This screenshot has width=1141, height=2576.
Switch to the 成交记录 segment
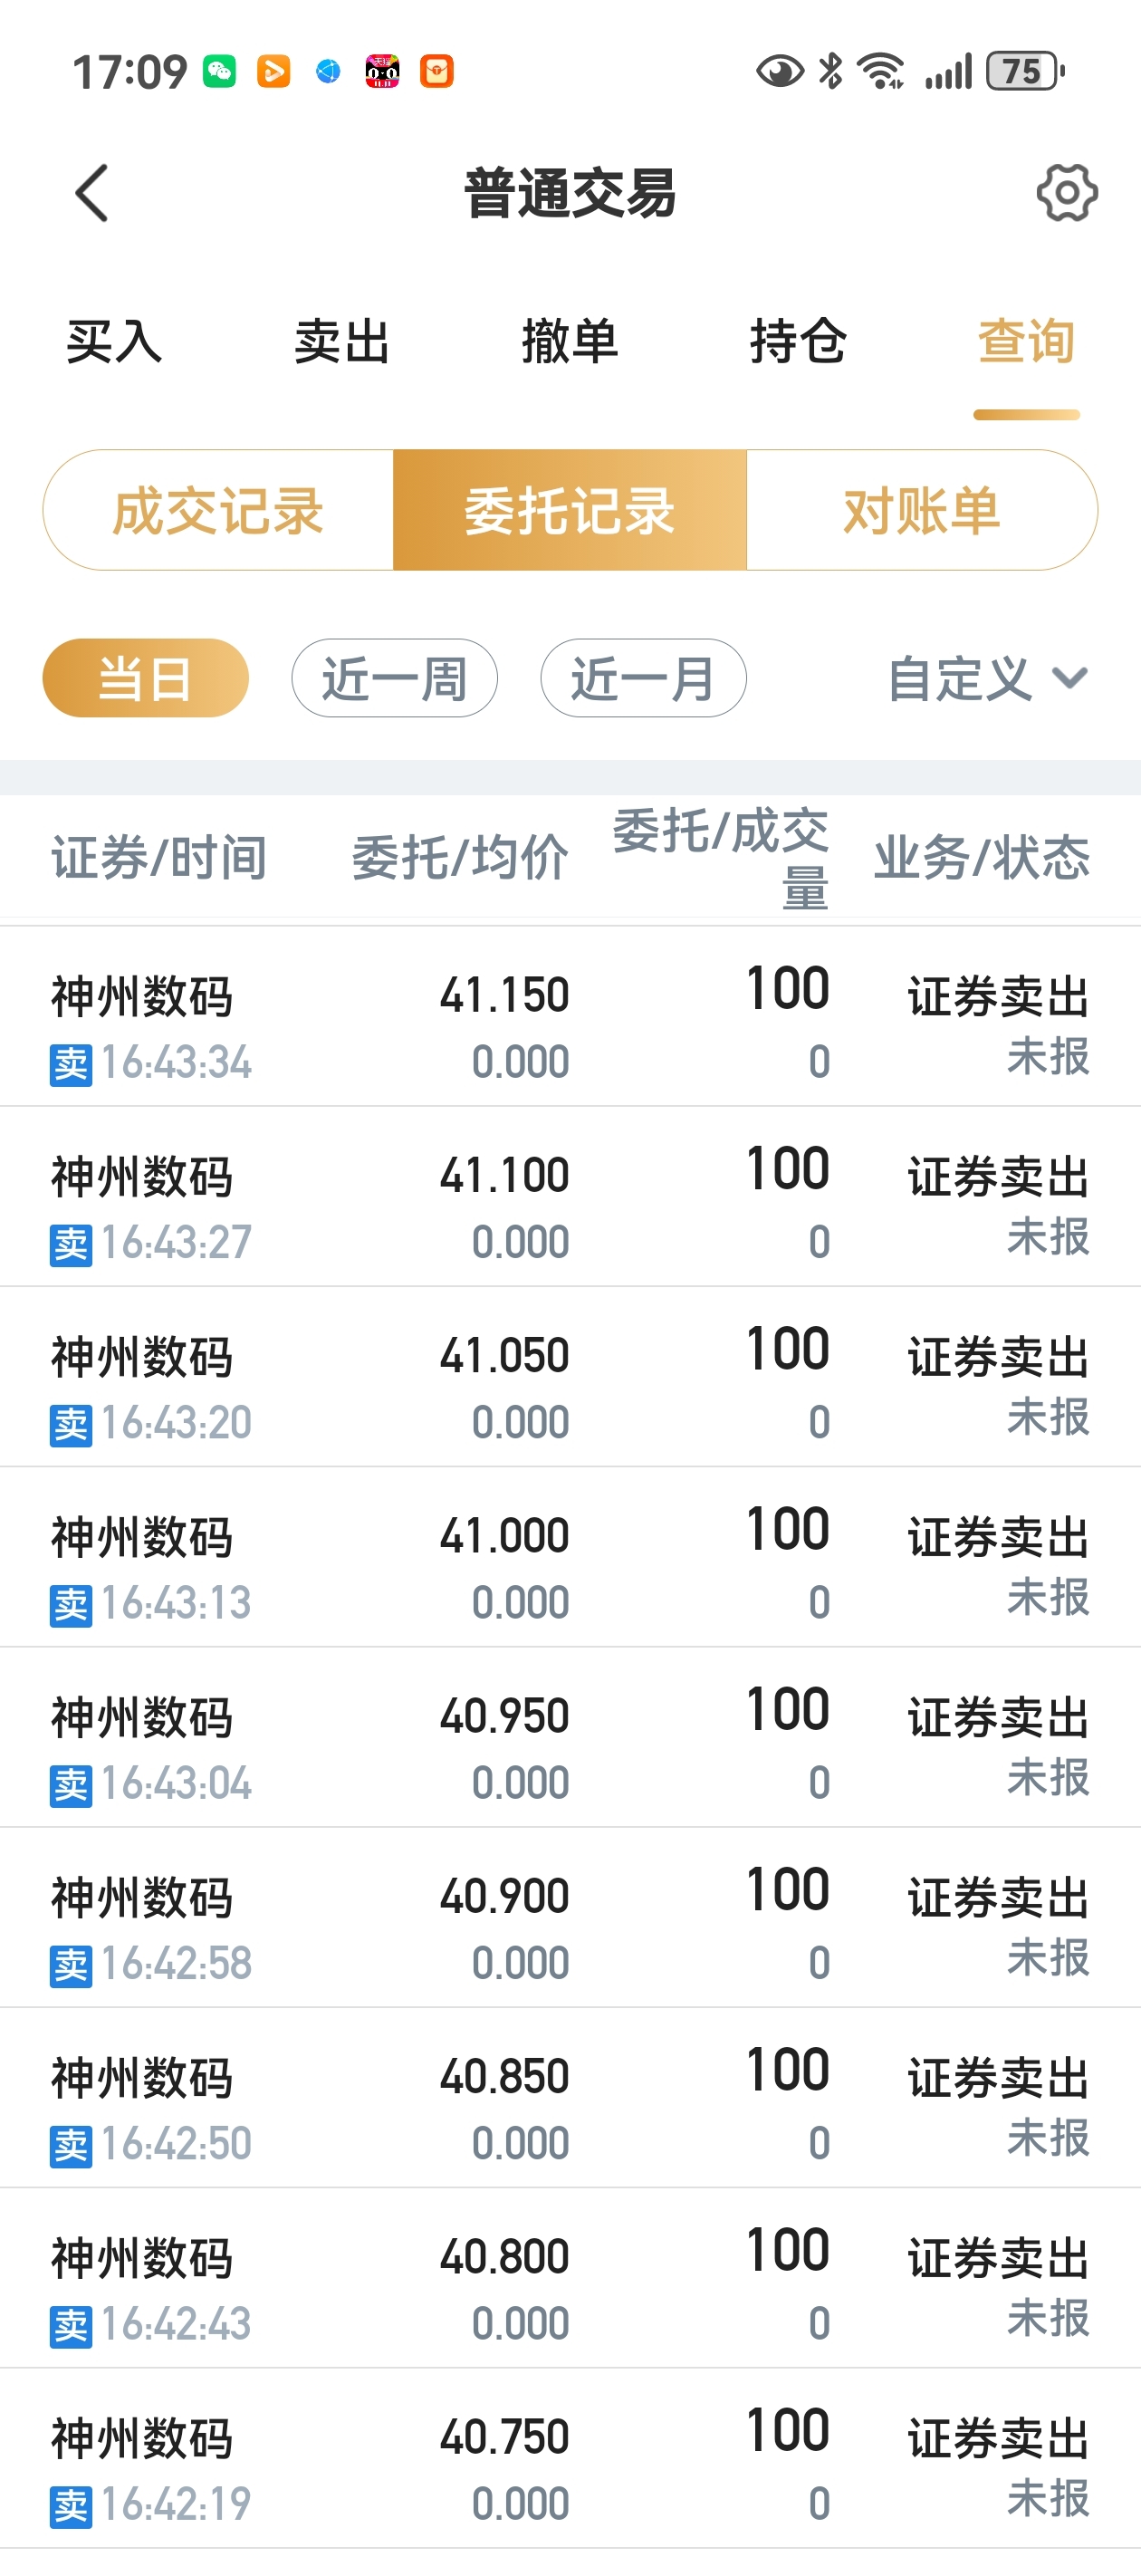(x=218, y=510)
